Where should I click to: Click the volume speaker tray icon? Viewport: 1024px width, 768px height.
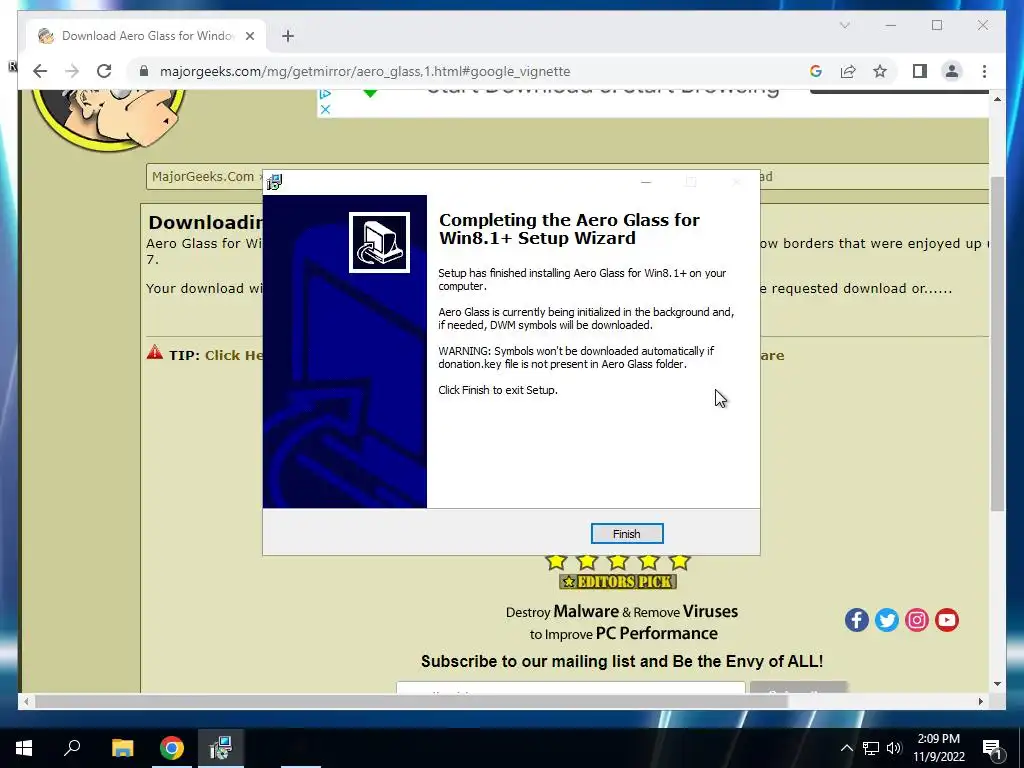[x=894, y=748]
